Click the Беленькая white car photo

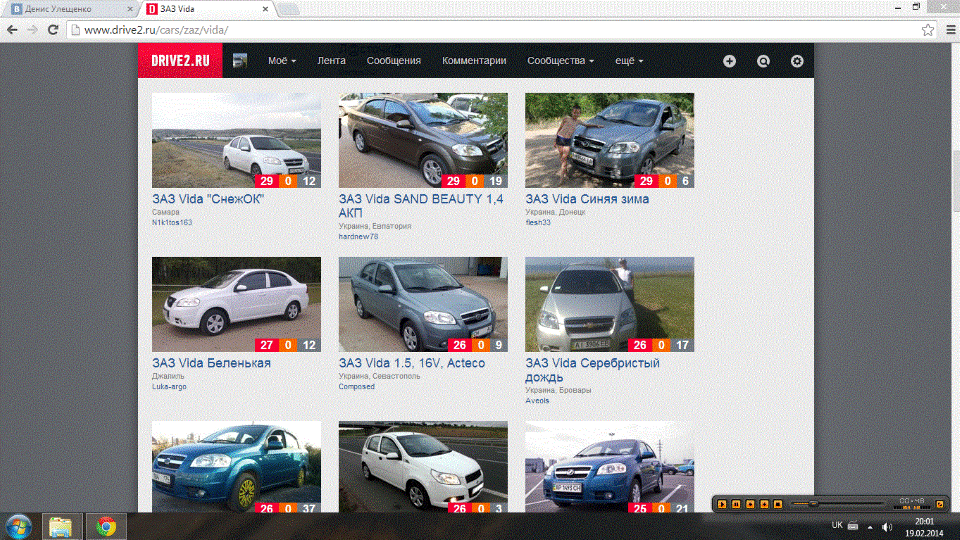[x=236, y=304]
